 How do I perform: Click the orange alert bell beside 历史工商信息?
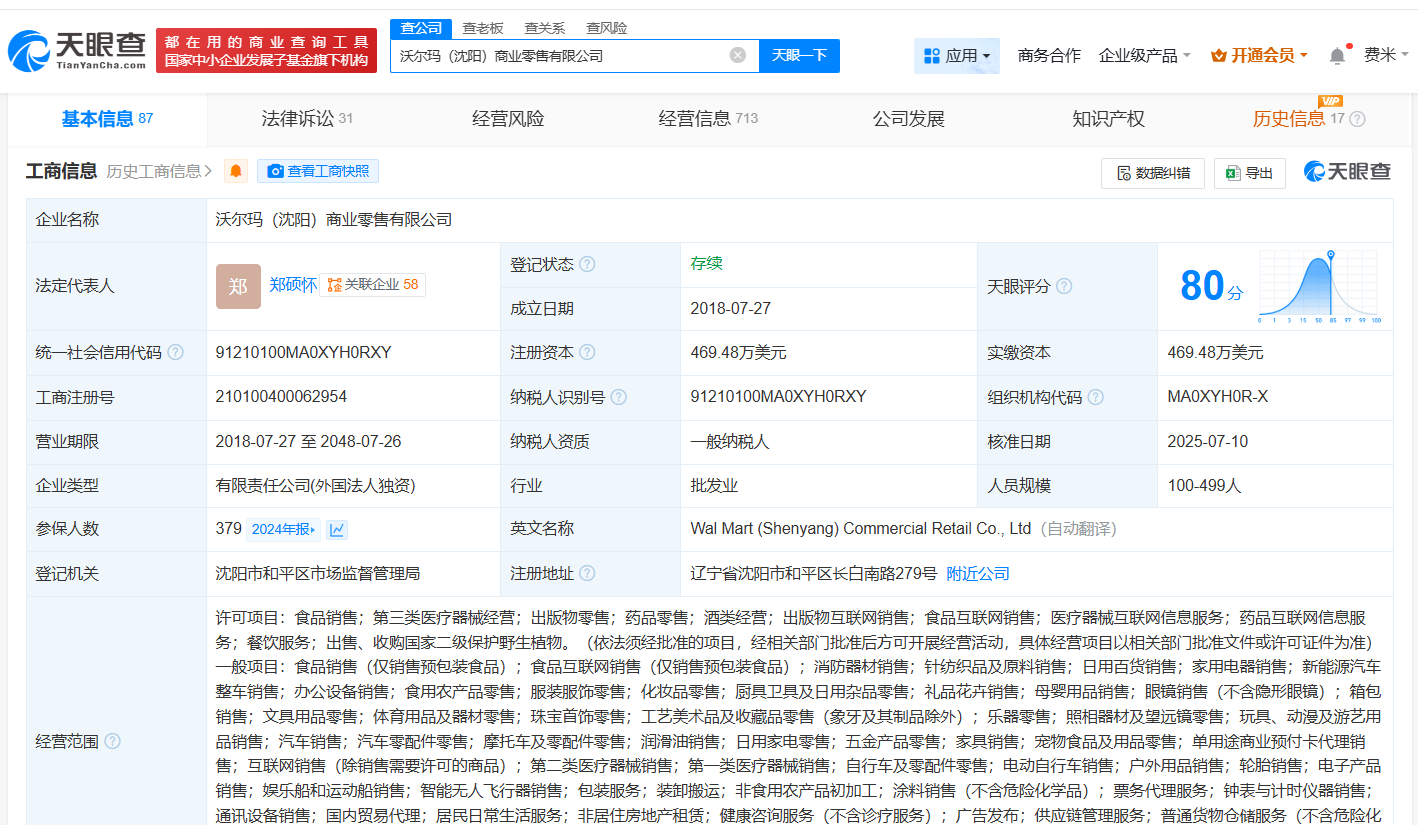pos(236,171)
